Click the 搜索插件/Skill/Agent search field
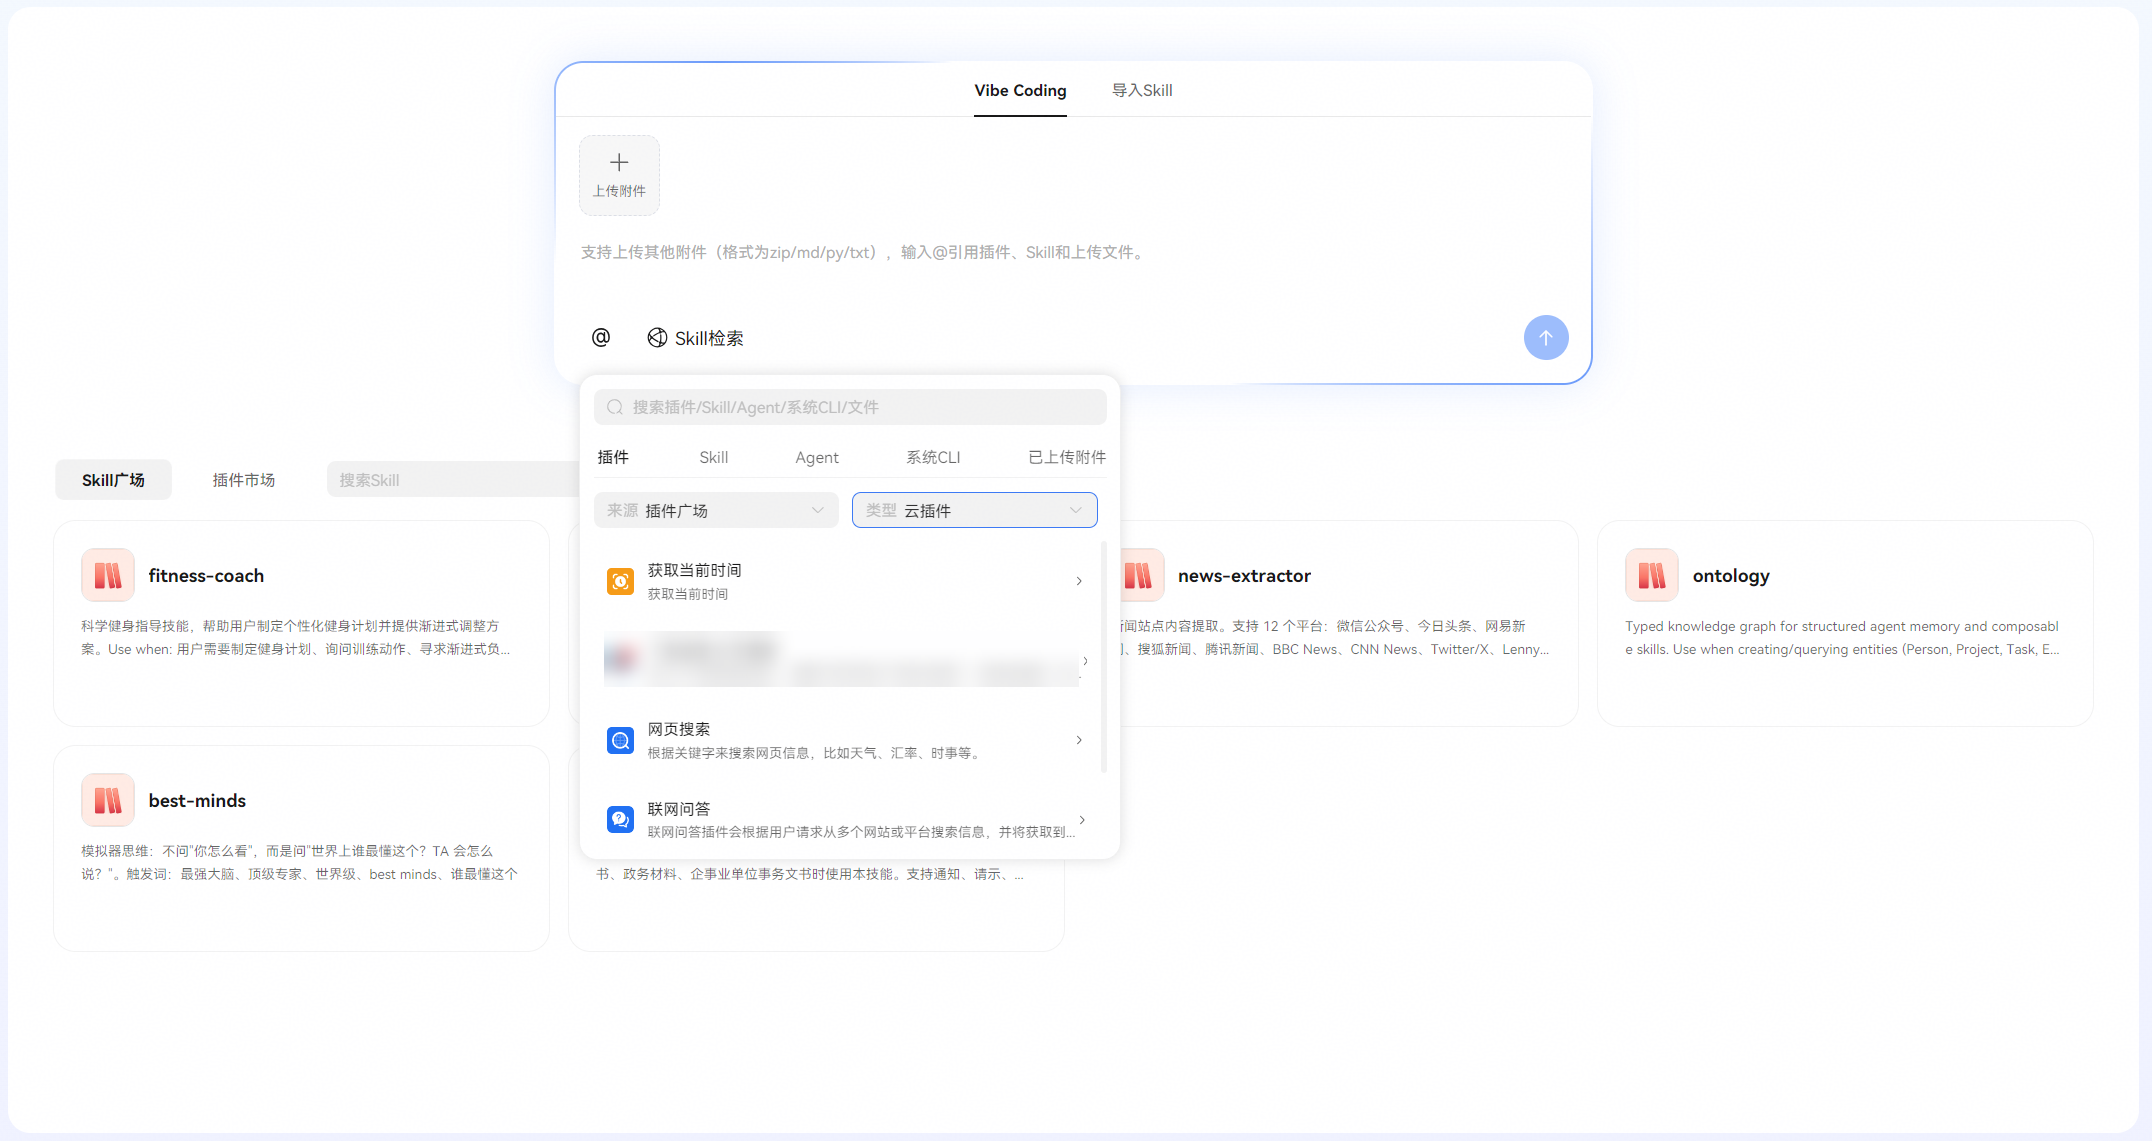Image resolution: width=2152 pixels, height=1141 pixels. pos(850,407)
